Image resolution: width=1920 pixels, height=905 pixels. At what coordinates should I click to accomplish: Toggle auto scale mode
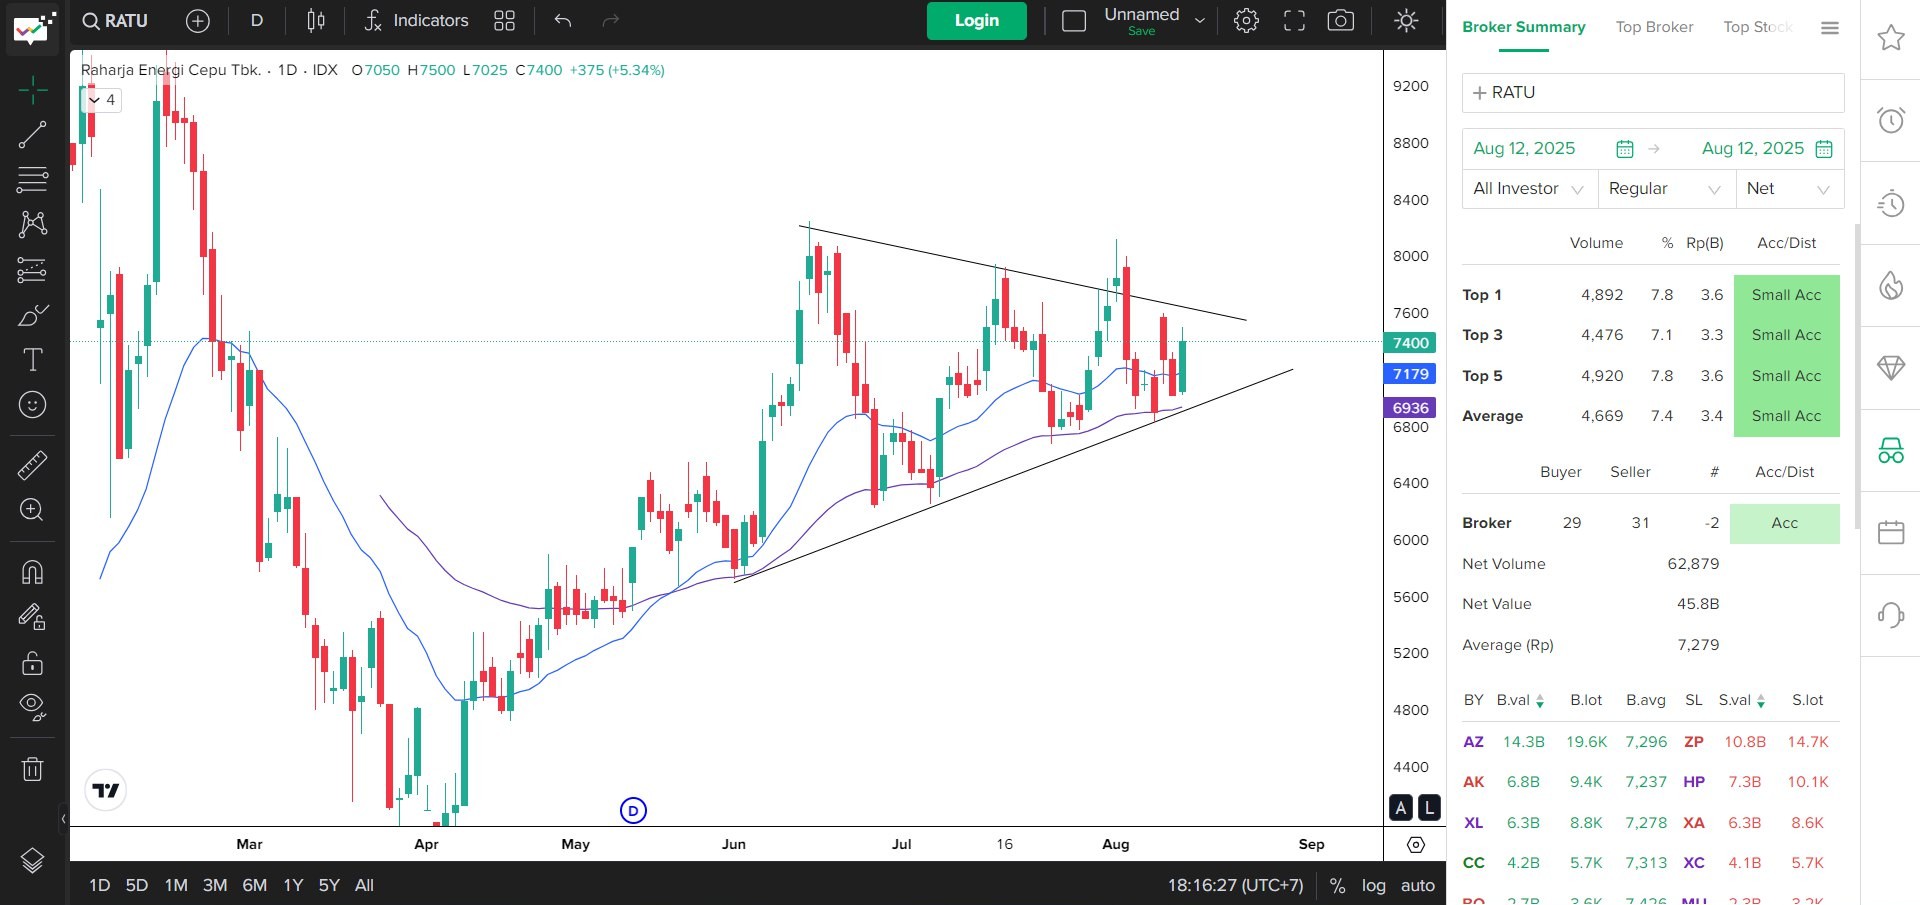(x=1417, y=885)
